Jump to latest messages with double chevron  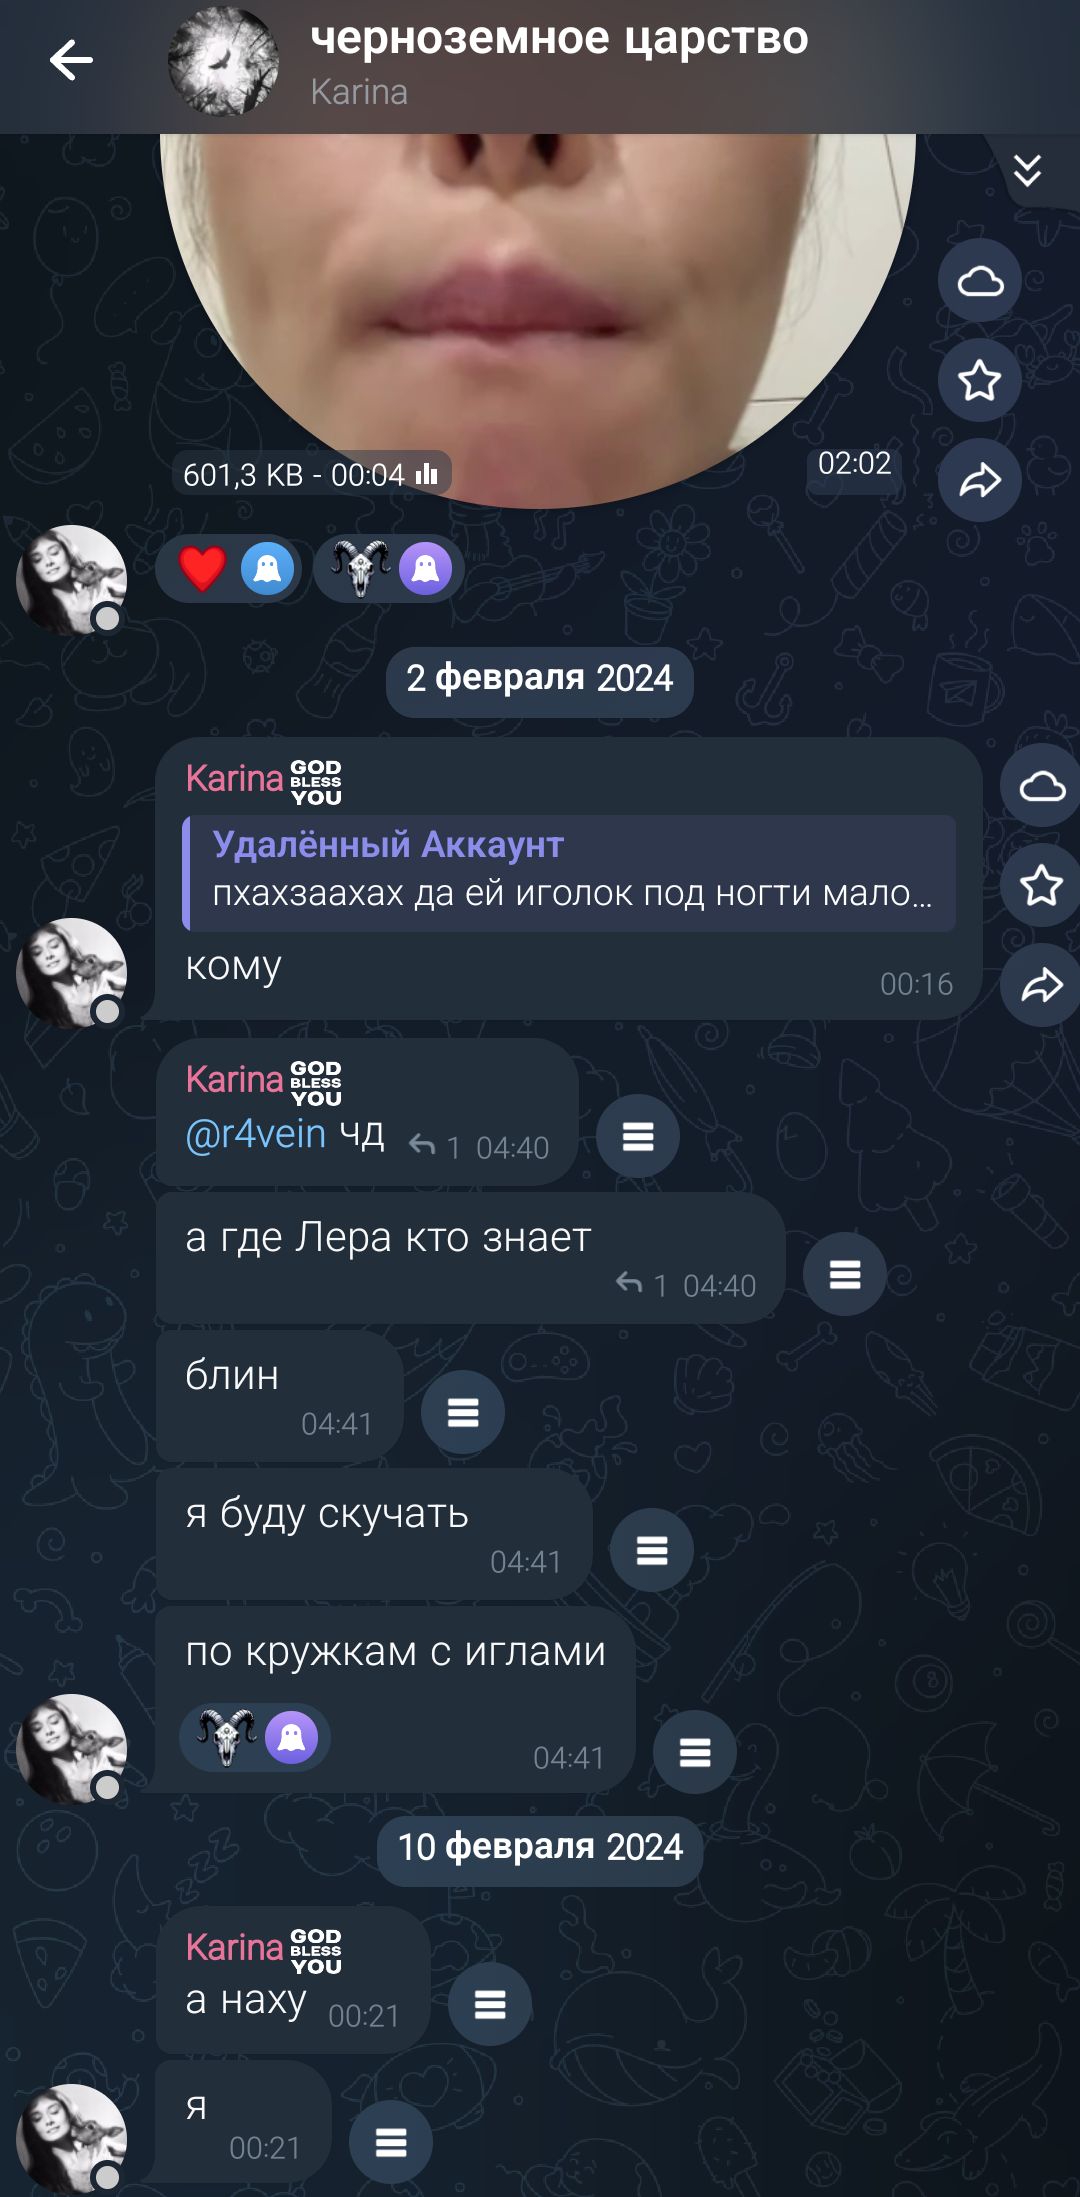tap(1027, 171)
